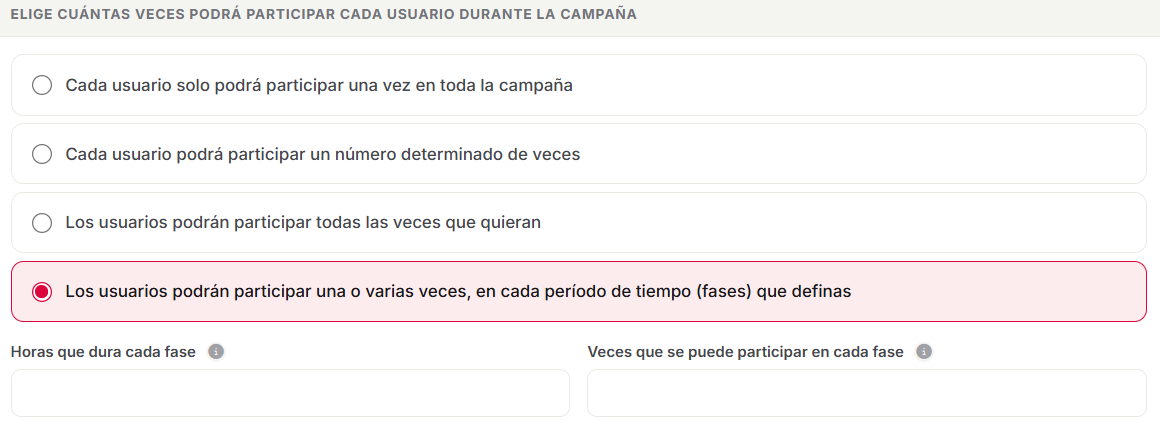Image resolution: width=1160 pixels, height=434 pixels.
Task: Click the pink highlighted fases option card
Action: pos(579,291)
